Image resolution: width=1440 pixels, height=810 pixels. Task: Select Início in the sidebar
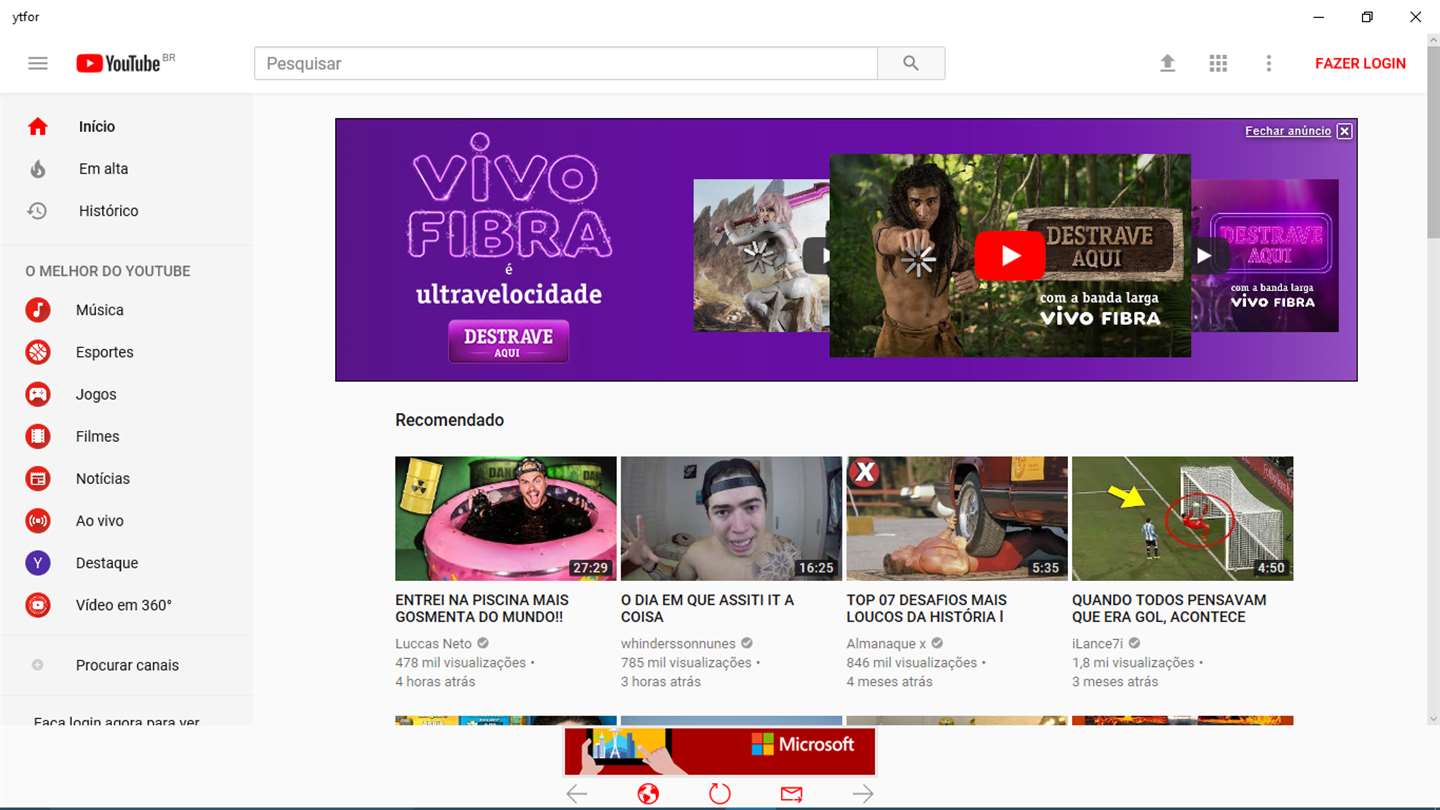tap(97, 127)
